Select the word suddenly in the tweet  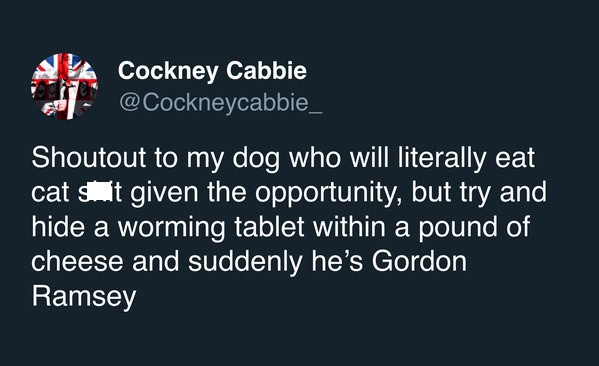click(245, 262)
